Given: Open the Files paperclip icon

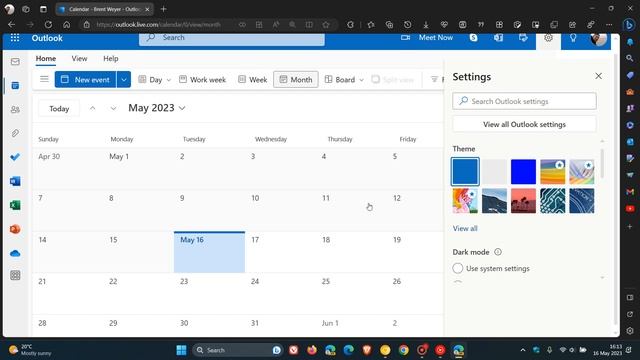Looking at the screenshot, I should 15,133.
